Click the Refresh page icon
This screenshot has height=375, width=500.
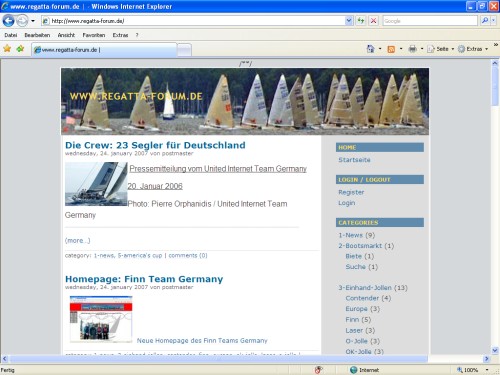pos(361,21)
